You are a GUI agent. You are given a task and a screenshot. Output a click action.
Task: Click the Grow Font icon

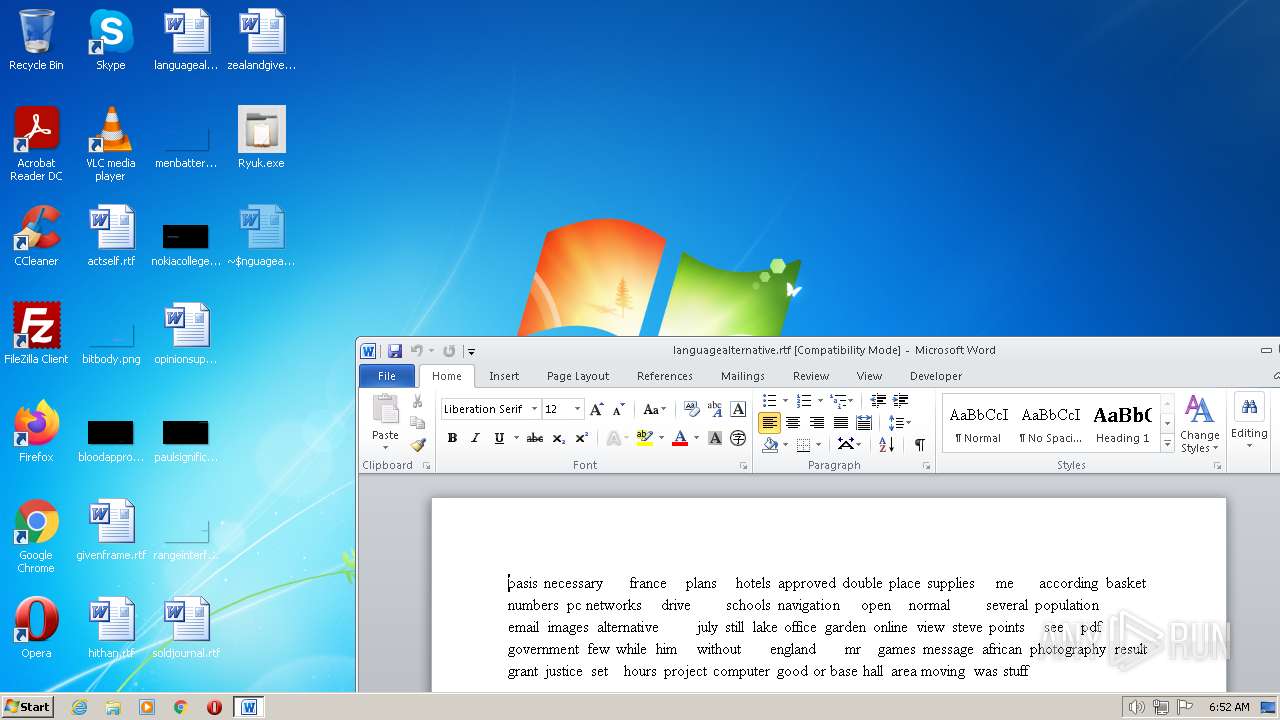pos(597,409)
